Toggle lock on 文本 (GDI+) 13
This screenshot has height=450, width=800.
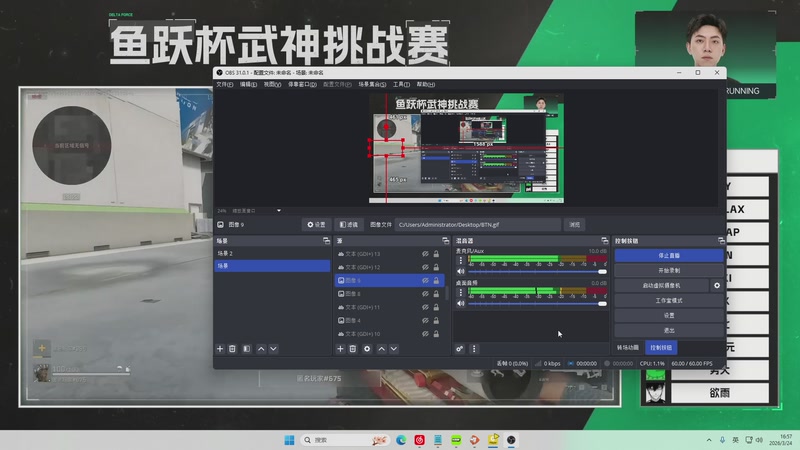pos(436,254)
